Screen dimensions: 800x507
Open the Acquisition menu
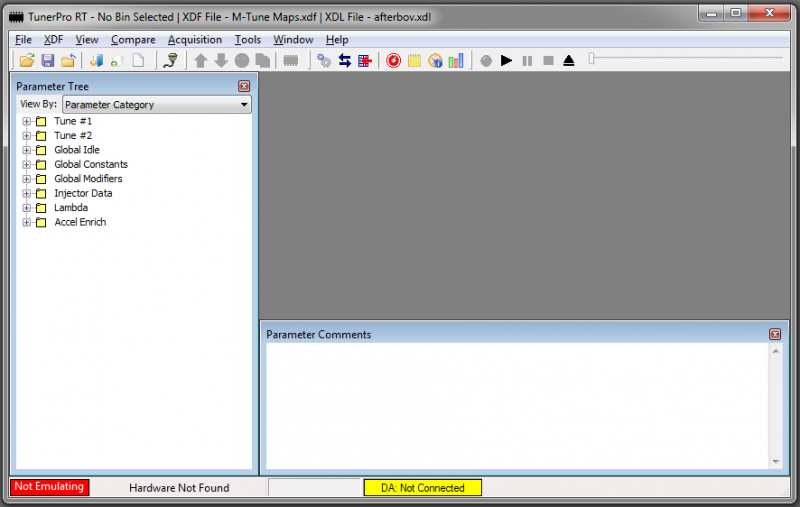pyautogui.click(x=195, y=40)
